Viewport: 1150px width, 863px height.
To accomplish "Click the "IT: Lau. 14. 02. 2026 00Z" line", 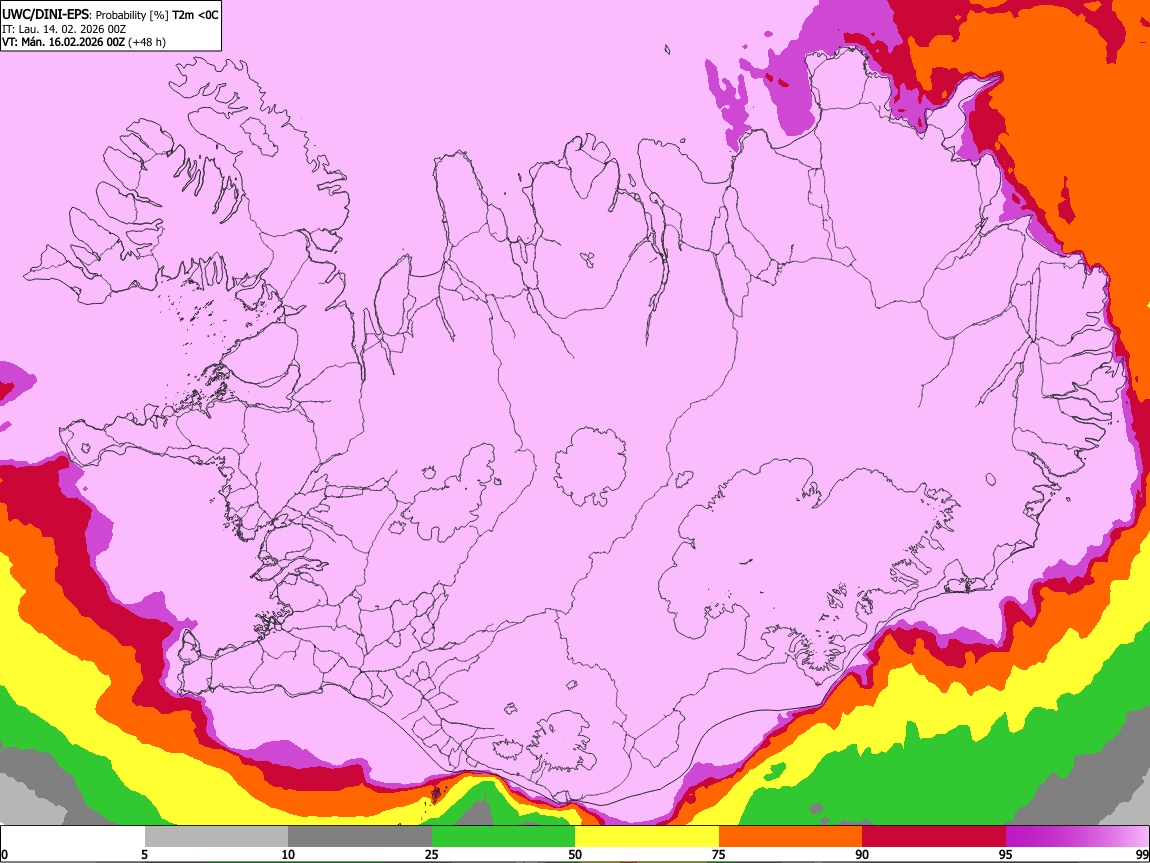I will click(x=64, y=29).
